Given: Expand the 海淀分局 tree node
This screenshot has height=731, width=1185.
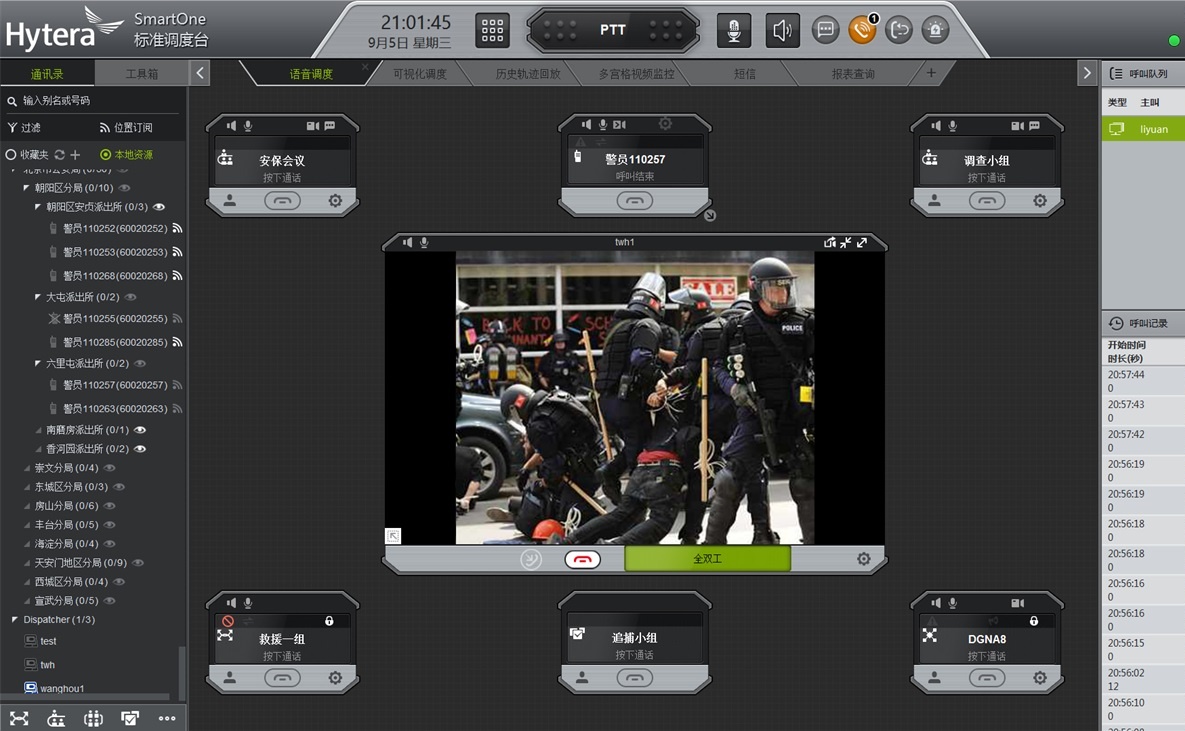Looking at the screenshot, I should [x=27, y=544].
